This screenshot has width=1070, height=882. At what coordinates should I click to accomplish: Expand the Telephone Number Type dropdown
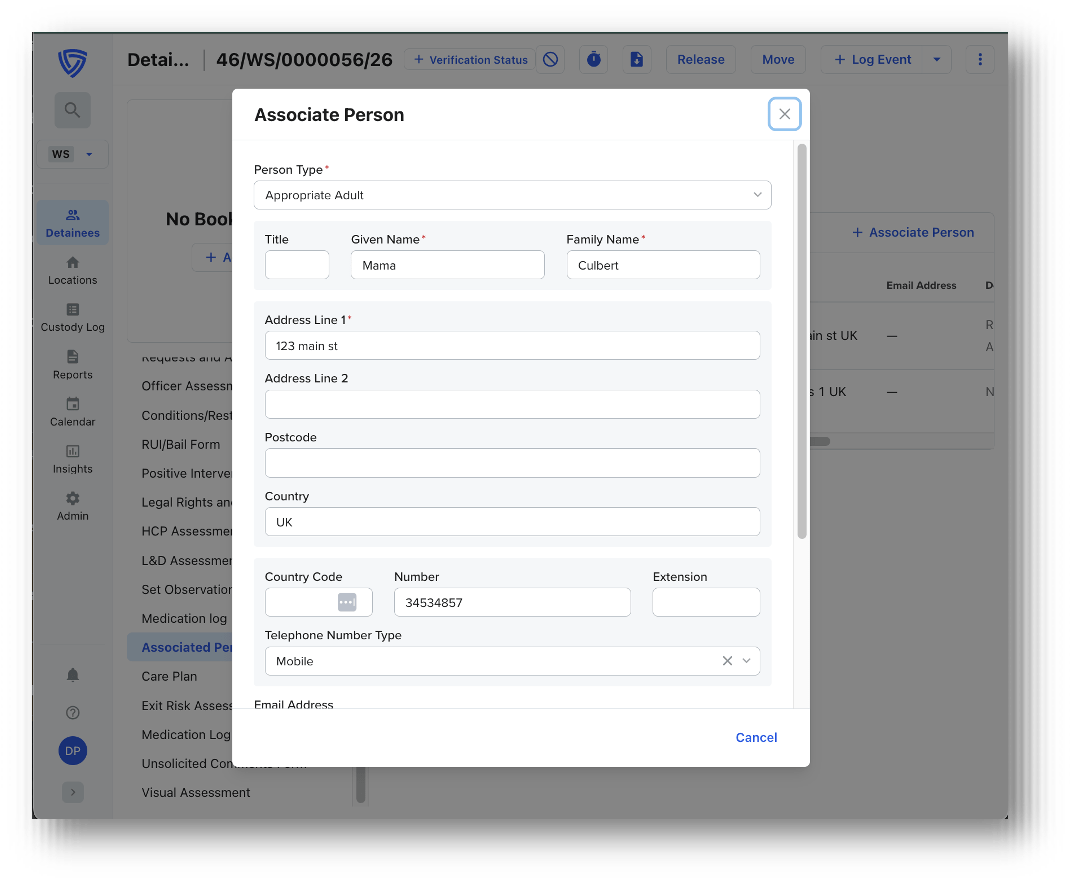coord(747,661)
